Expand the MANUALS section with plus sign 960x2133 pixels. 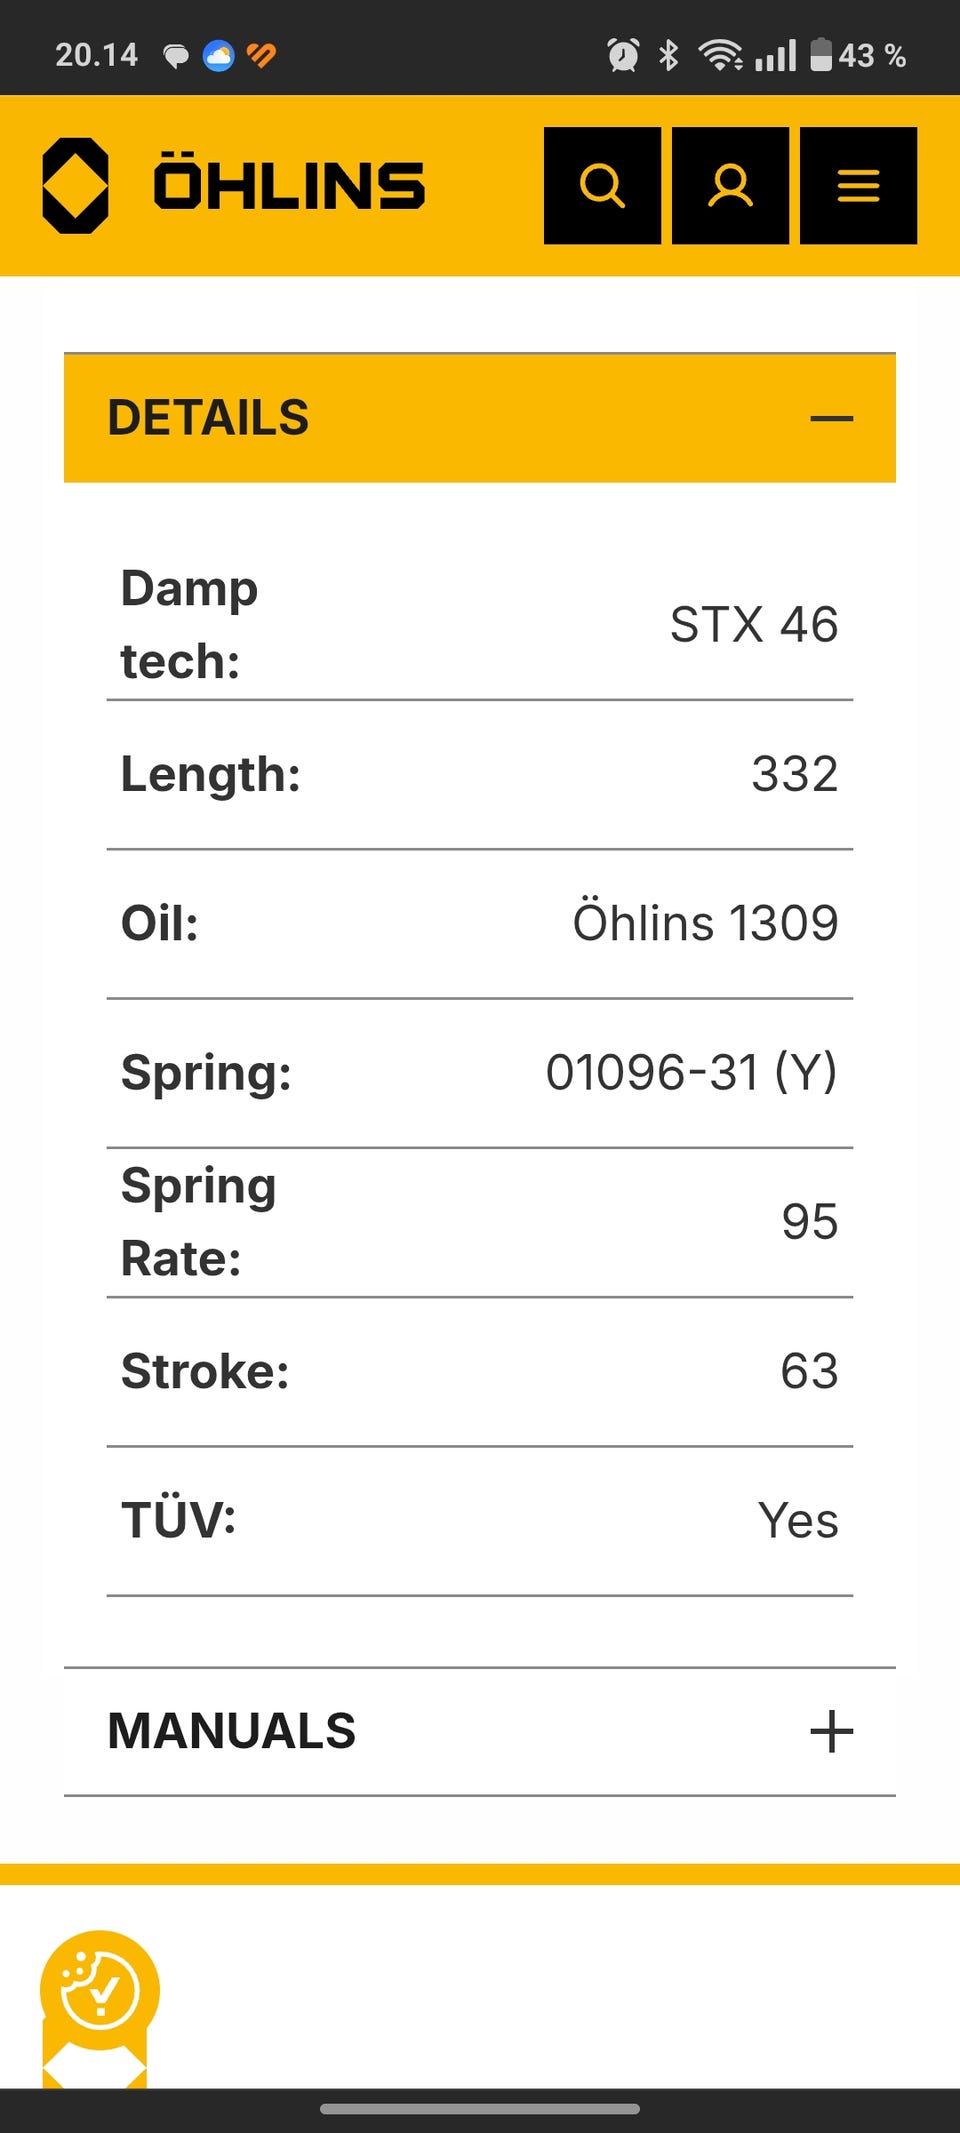coord(831,1731)
